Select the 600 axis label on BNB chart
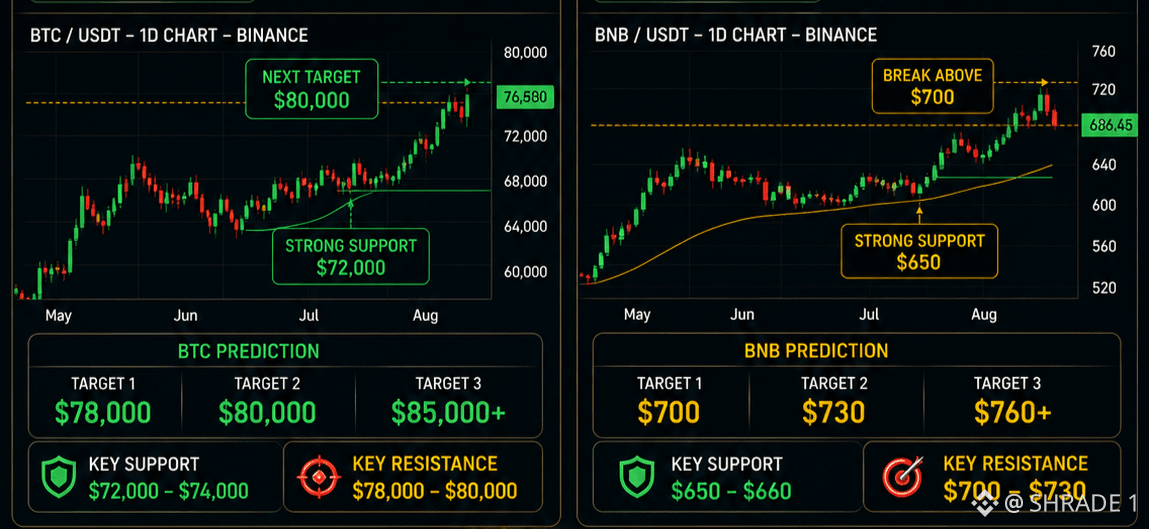1149x529 pixels. pyautogui.click(x=1104, y=206)
